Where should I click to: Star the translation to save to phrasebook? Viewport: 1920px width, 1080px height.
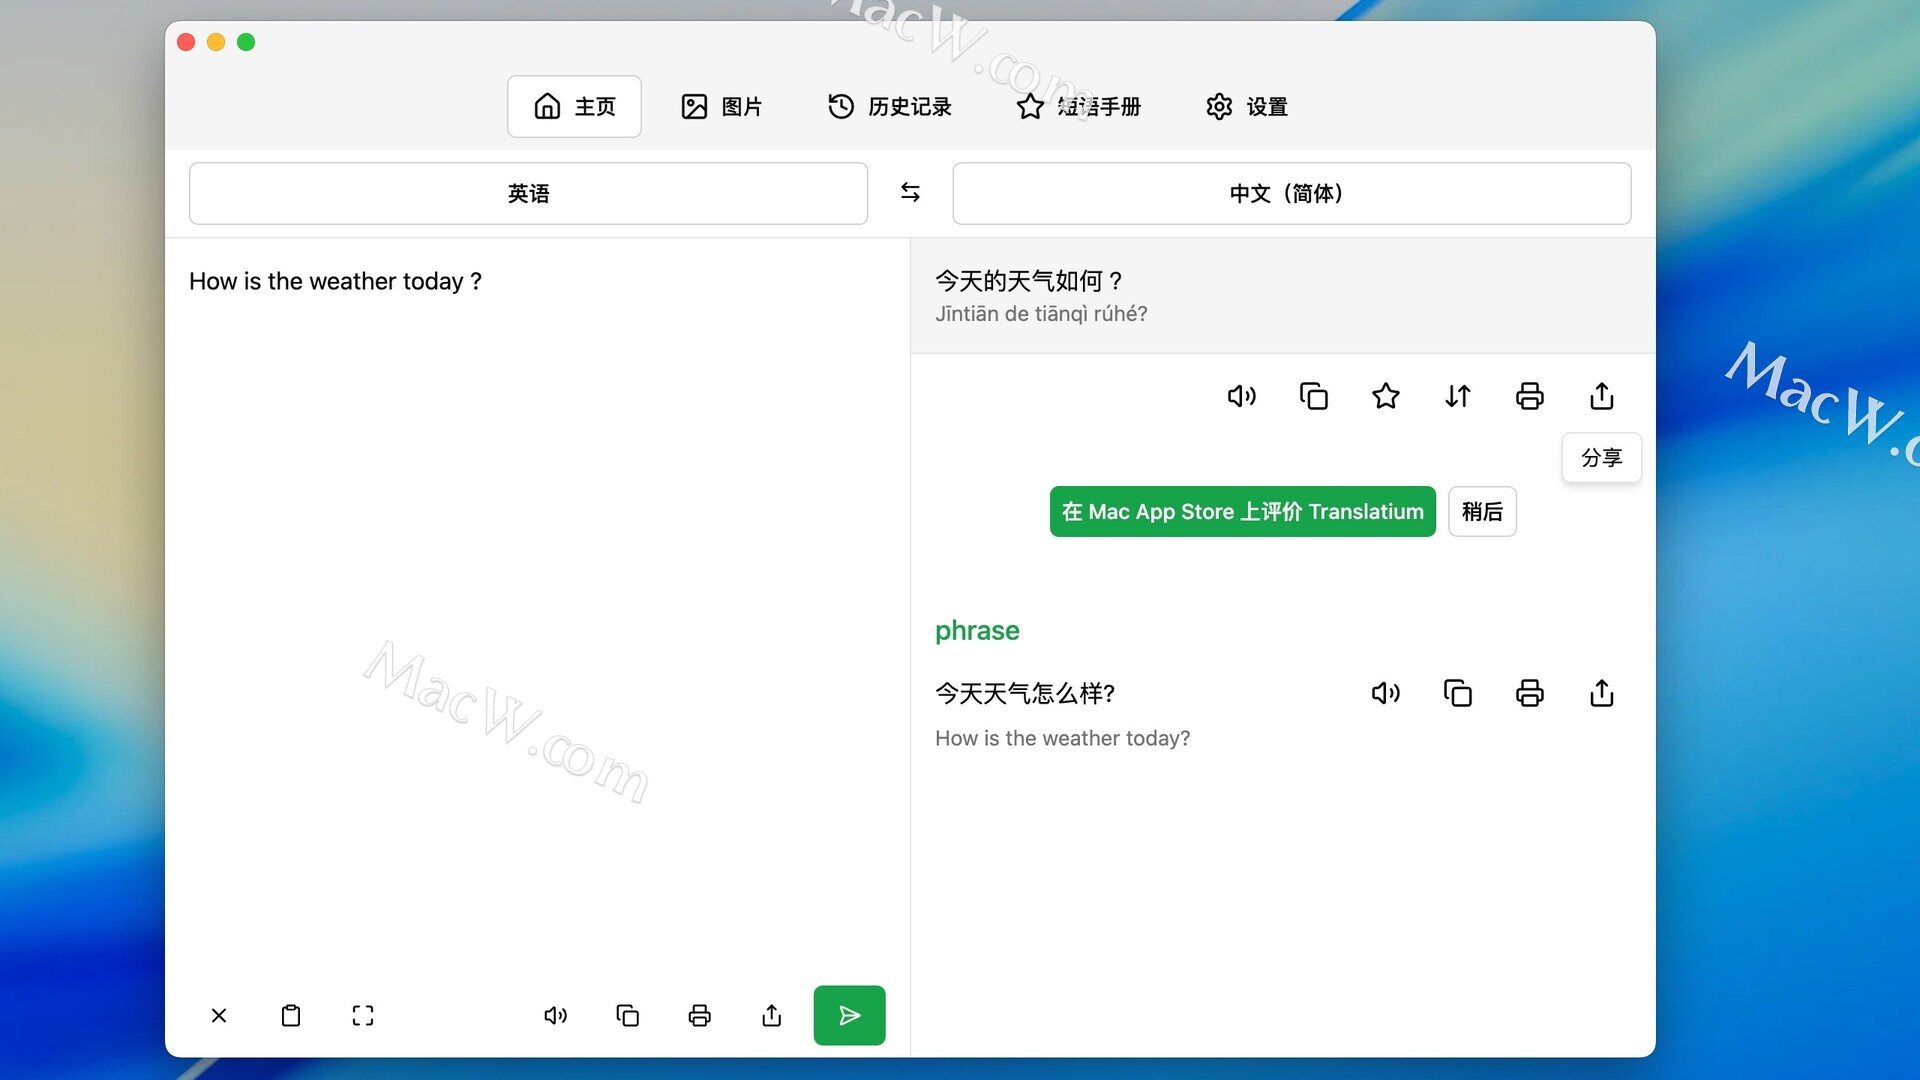click(x=1385, y=396)
